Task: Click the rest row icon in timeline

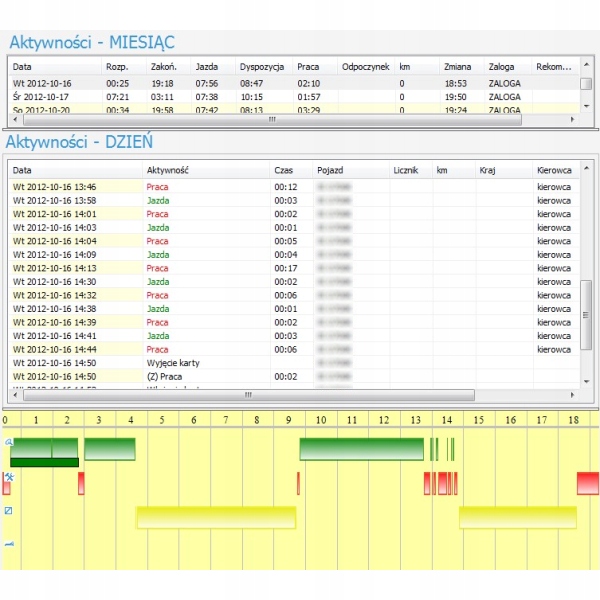Action: 8,543
